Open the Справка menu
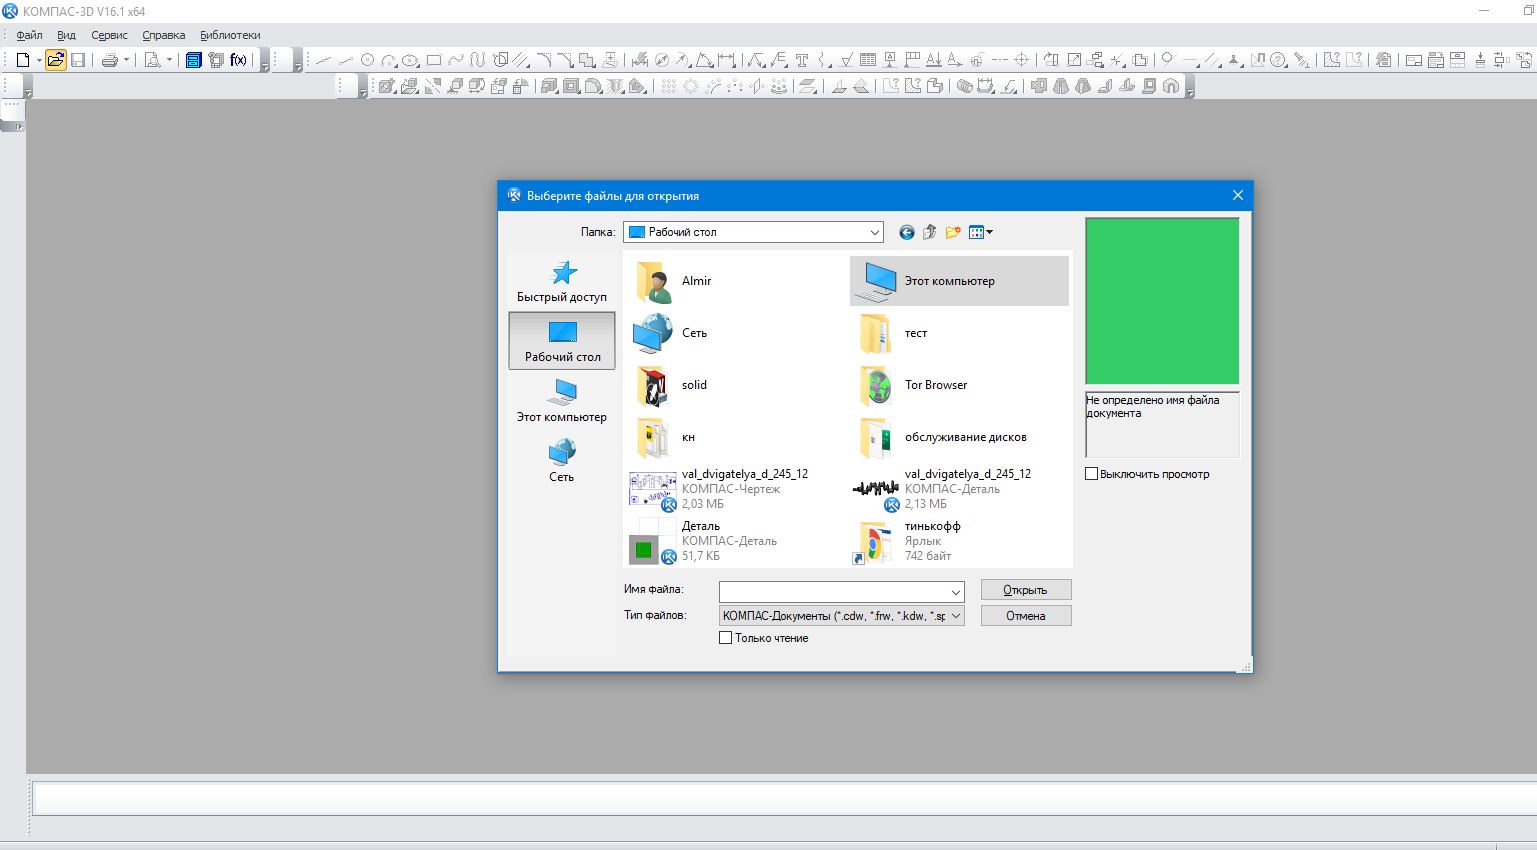This screenshot has height=850, width=1537. [163, 35]
